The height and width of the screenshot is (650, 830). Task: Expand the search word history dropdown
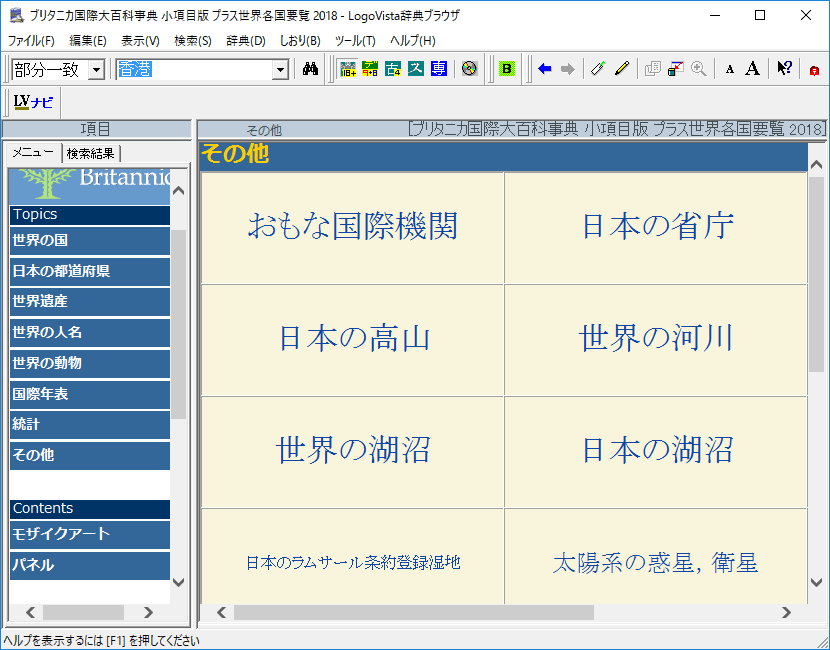point(280,69)
